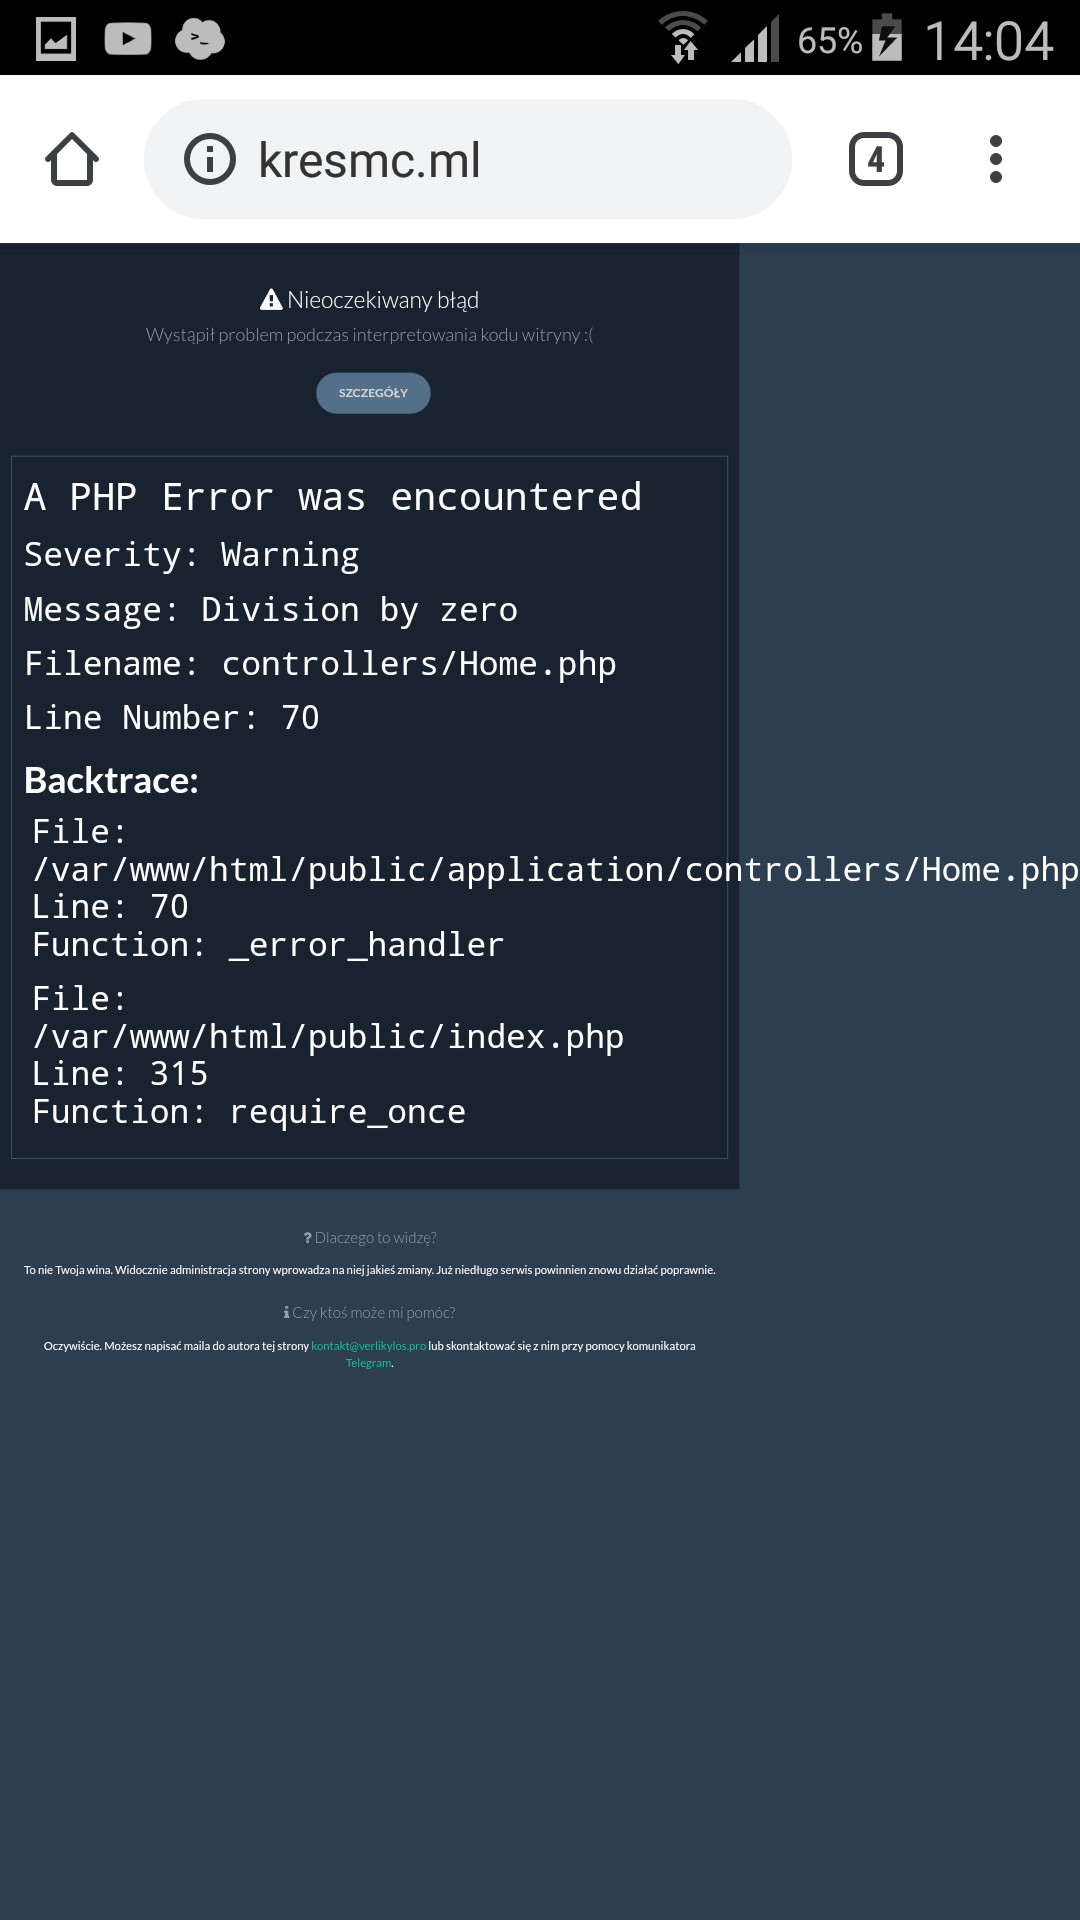Tap the Wi-Fi status icon
1080x1920 pixels.
(x=684, y=38)
